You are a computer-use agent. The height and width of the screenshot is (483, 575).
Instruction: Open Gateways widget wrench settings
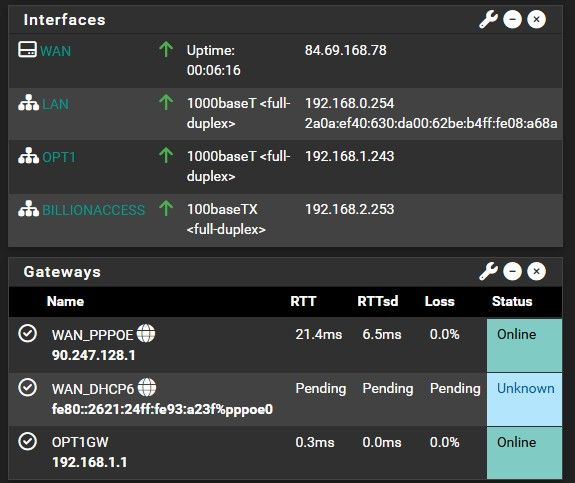pos(488,271)
